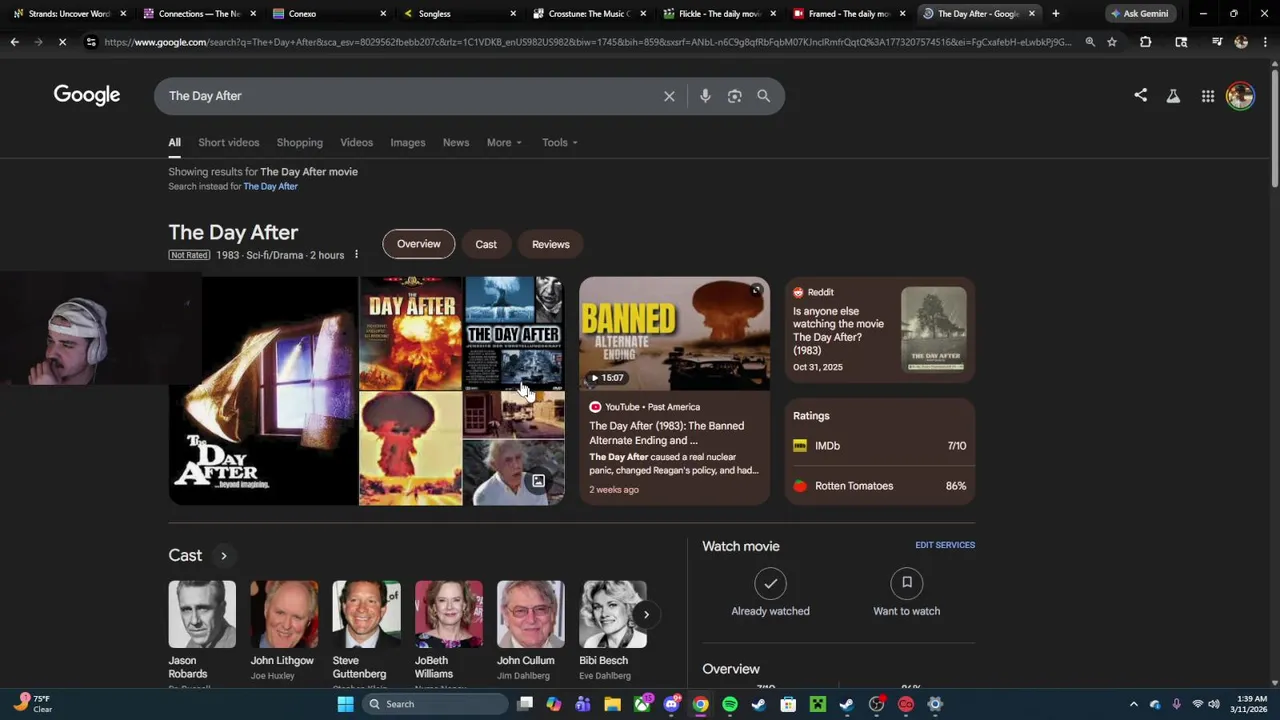Show hidden system tray icons chevron

click(1133, 704)
